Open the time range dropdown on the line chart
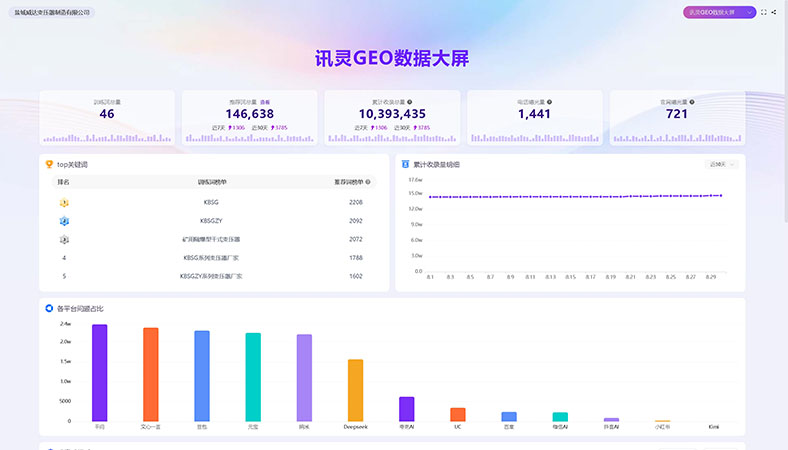The width and height of the screenshot is (788, 450). coord(721,164)
